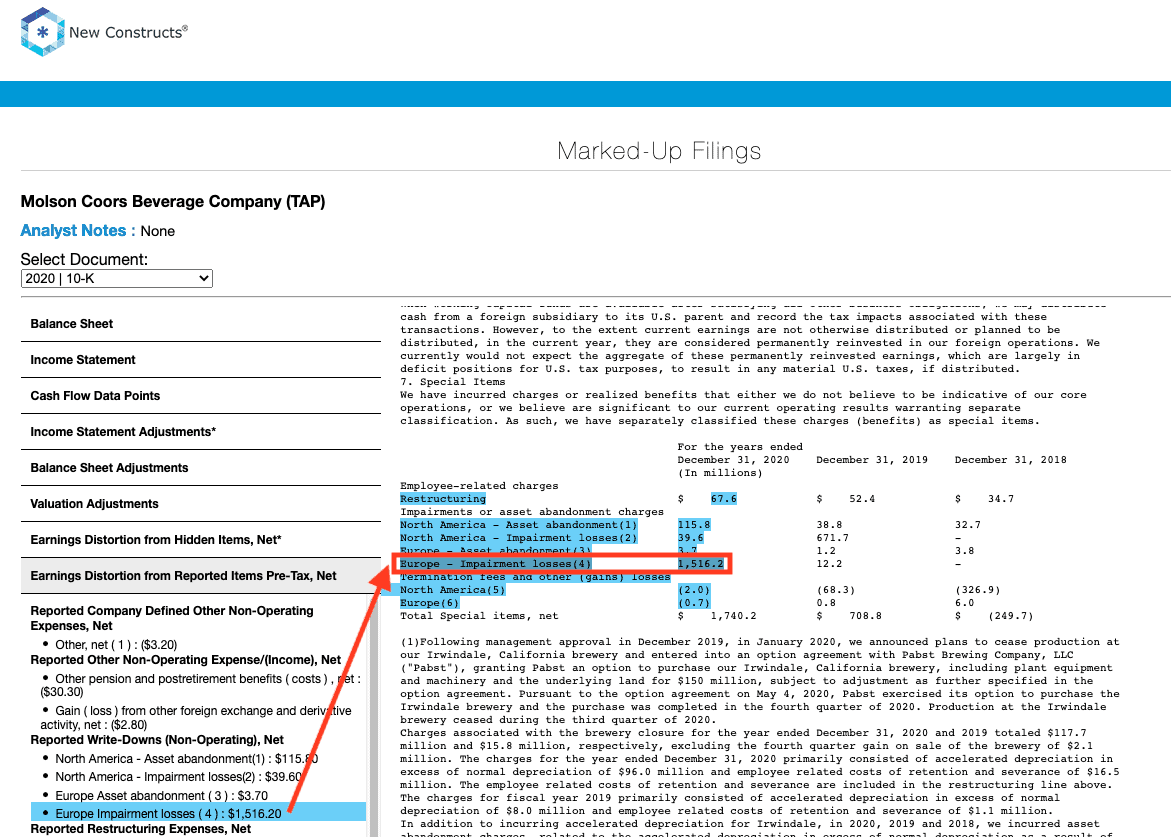This screenshot has width=1171, height=837.
Task: Click the 67.6 restructuring value
Action: pos(724,499)
